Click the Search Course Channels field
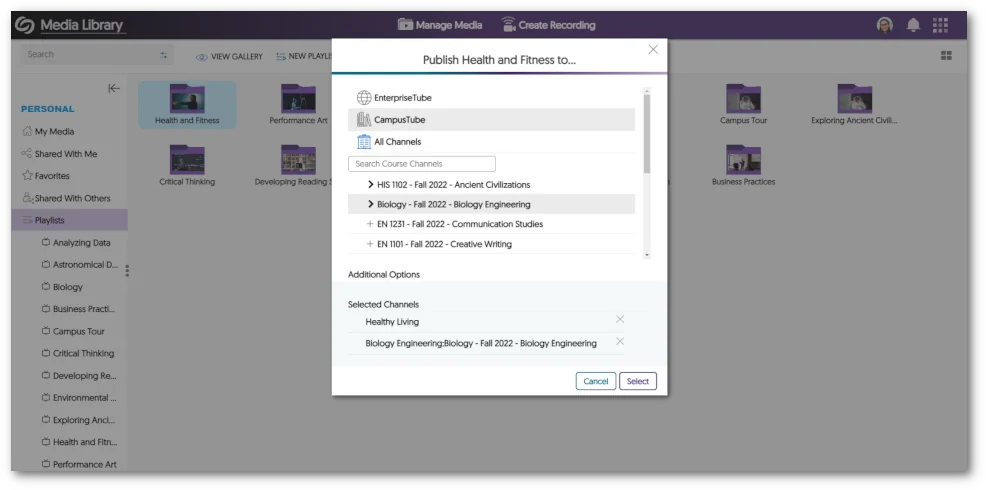 click(421, 164)
